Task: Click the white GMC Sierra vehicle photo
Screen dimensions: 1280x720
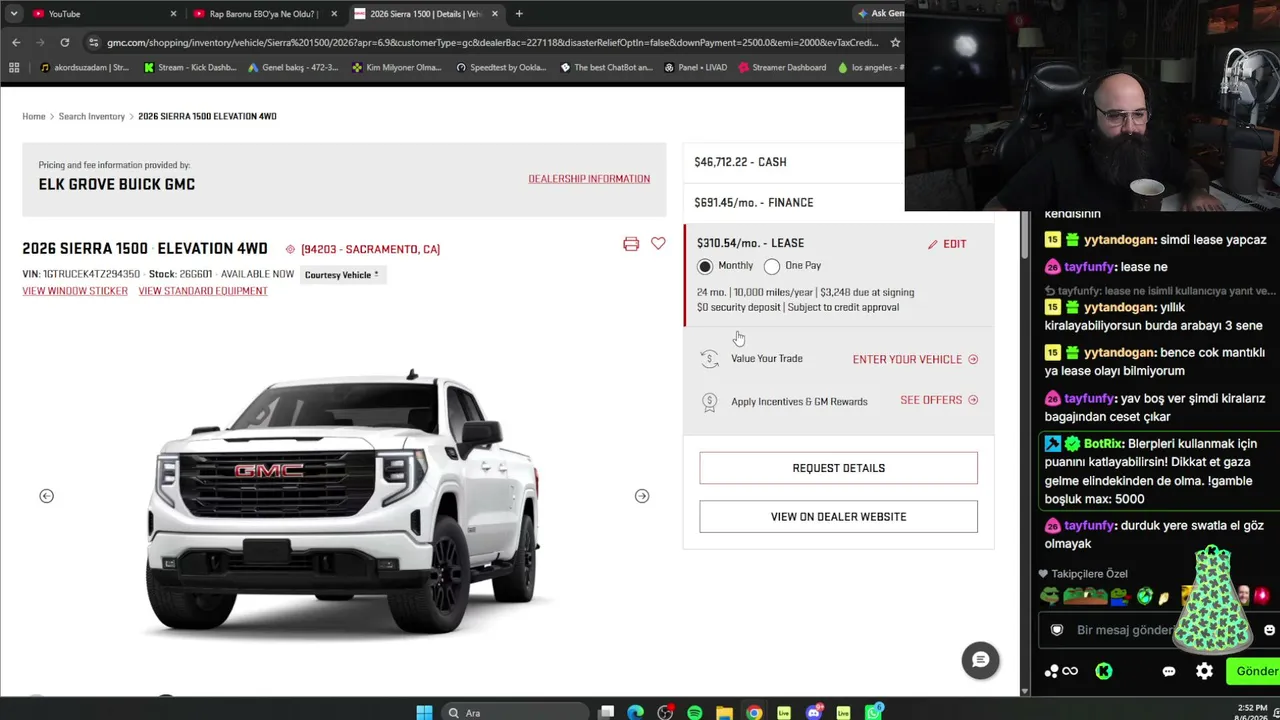Action: coord(344,503)
